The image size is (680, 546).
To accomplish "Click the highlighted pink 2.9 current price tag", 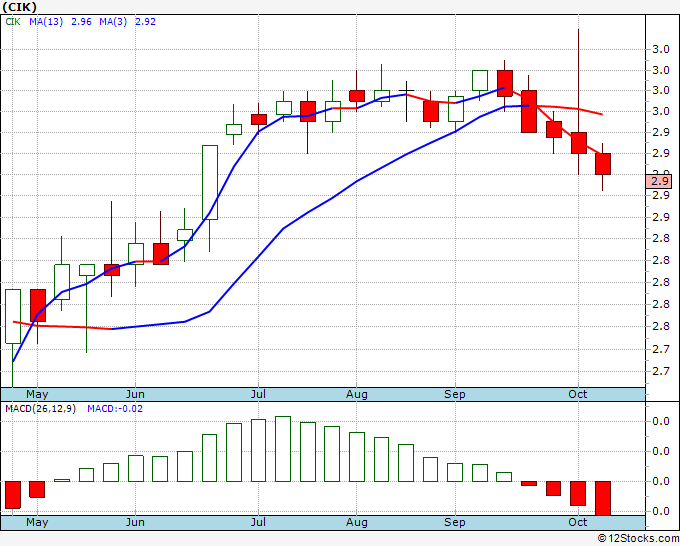I will click(x=659, y=181).
